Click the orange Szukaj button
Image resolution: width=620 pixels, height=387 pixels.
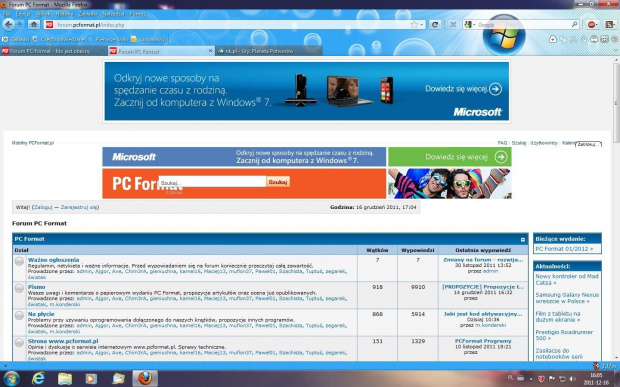tap(278, 182)
